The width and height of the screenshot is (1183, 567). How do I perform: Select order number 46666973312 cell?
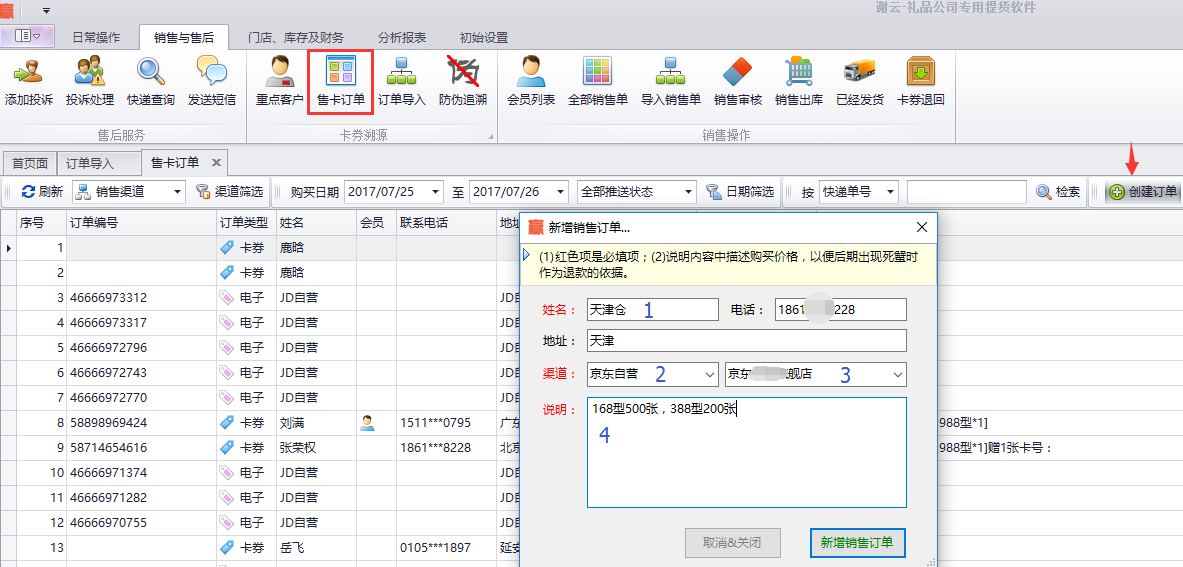tap(142, 298)
